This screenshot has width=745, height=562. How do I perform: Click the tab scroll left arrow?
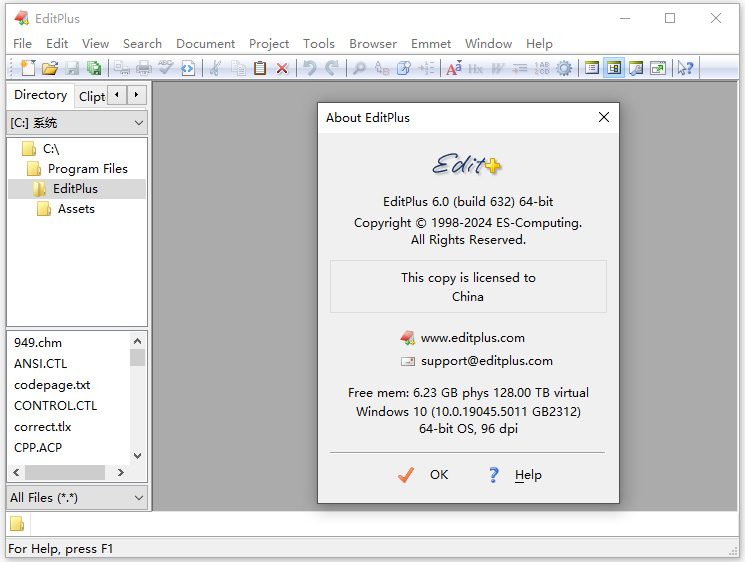117,95
